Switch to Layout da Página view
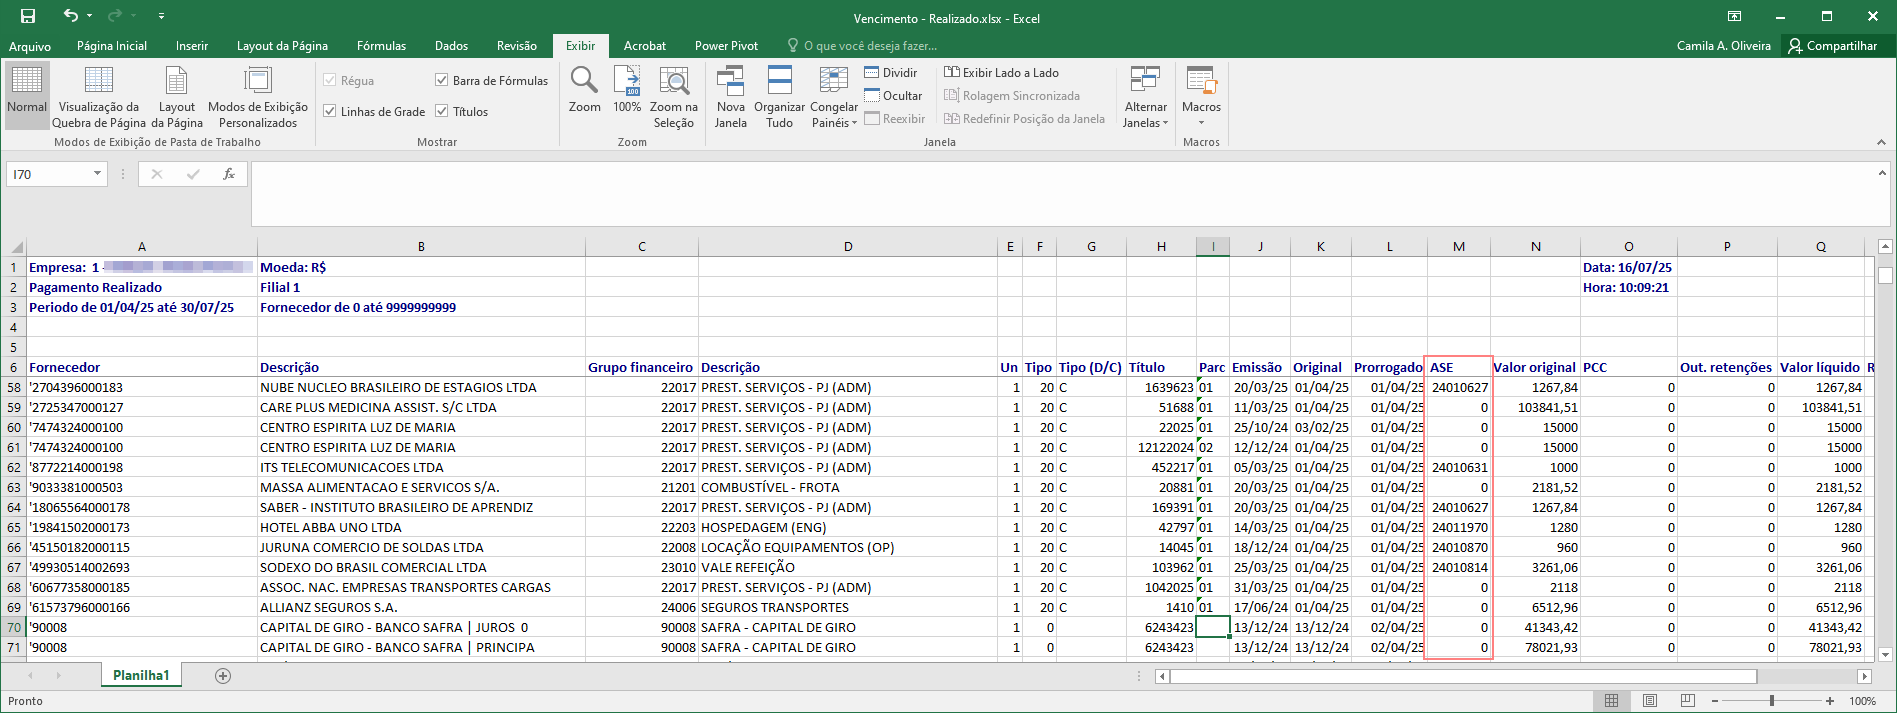This screenshot has width=1897, height=713. [177, 95]
